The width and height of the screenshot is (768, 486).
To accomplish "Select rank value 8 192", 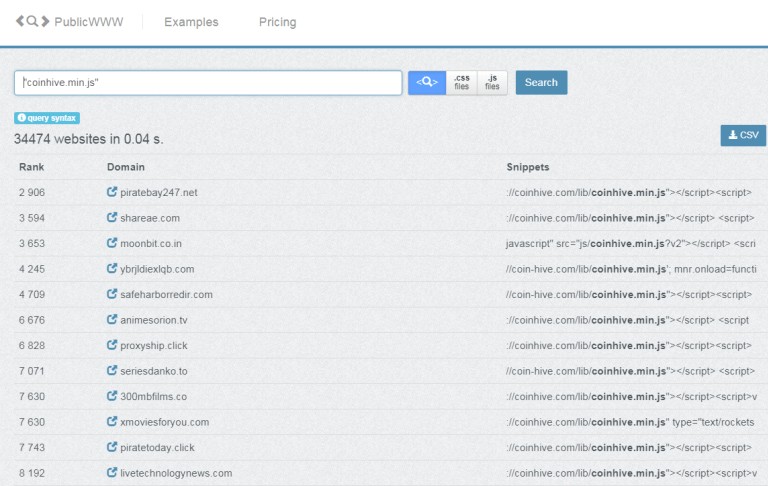I will click(32, 473).
